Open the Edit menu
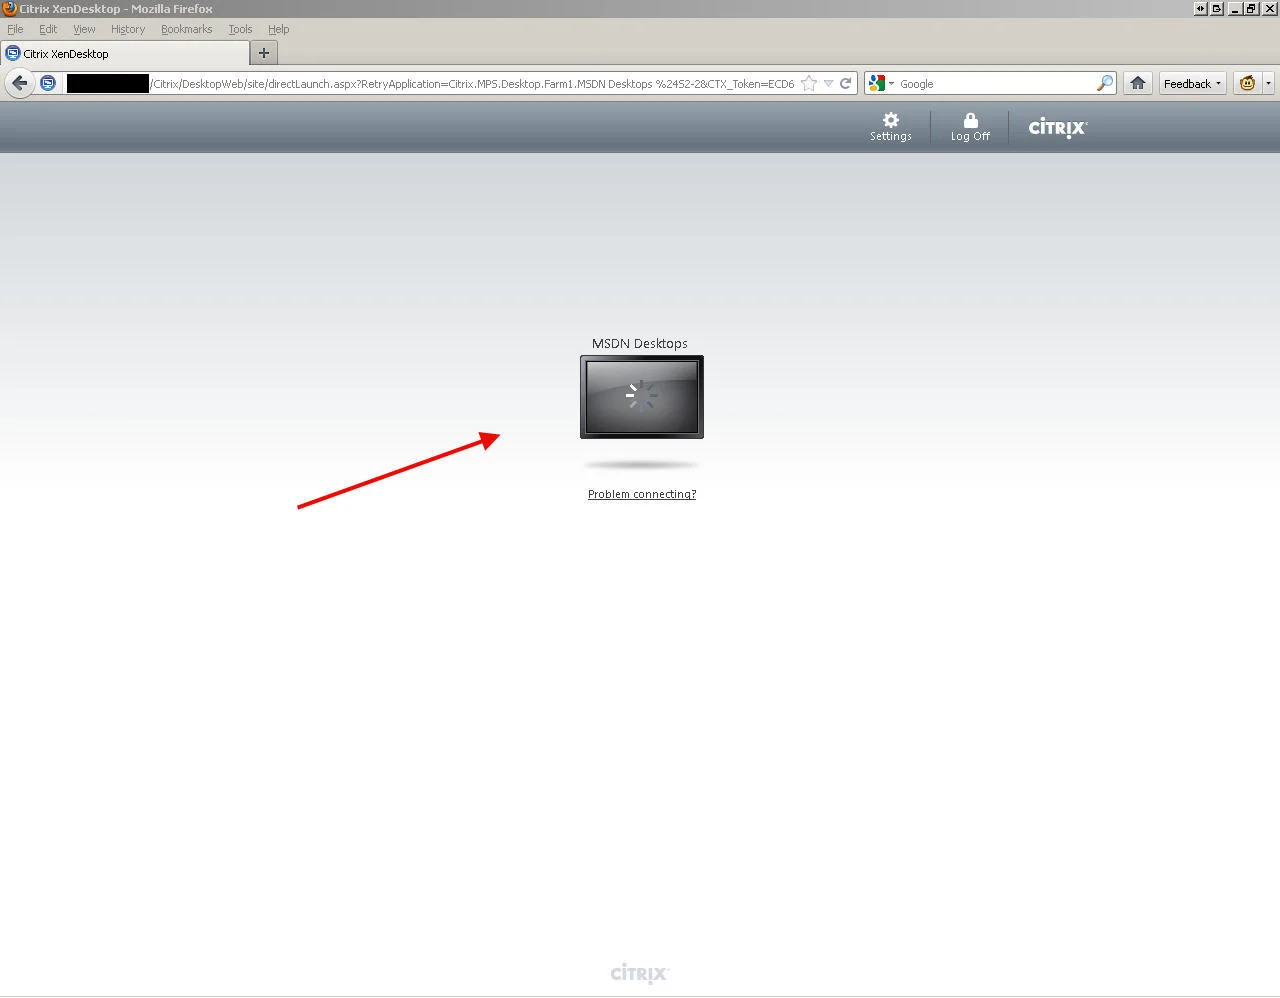Image resolution: width=1280 pixels, height=998 pixels. (48, 29)
